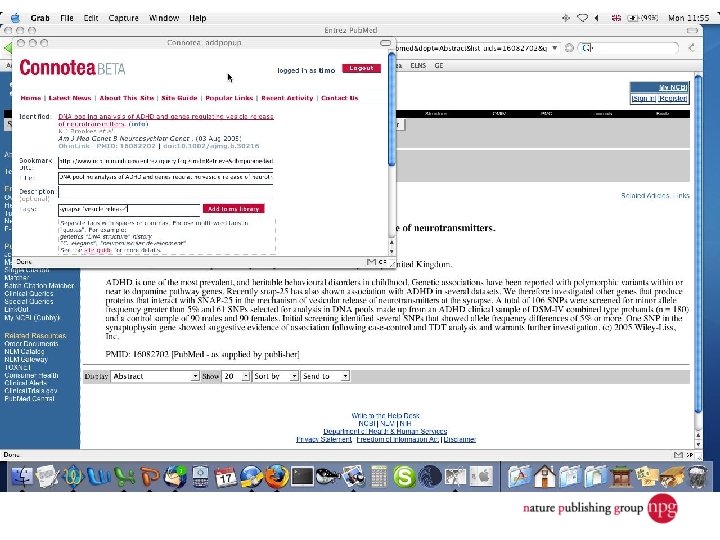Open Connotea Home link

[x=31, y=98]
